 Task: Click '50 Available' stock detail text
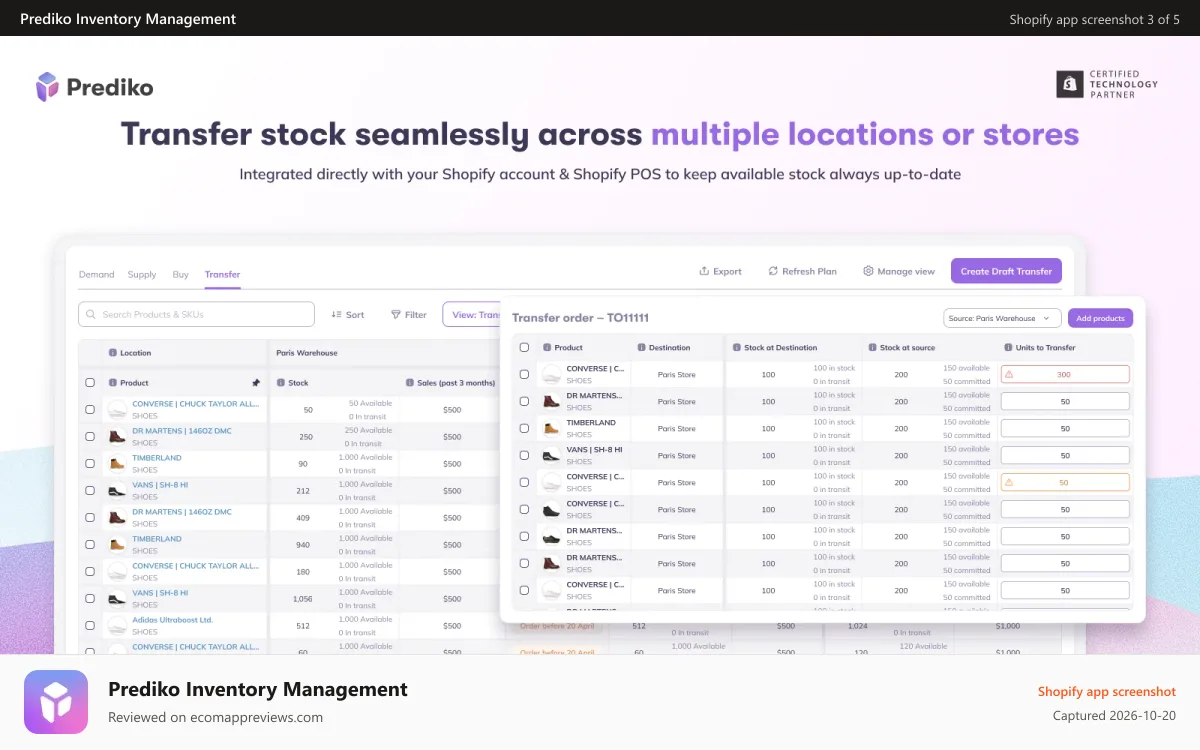(x=370, y=404)
